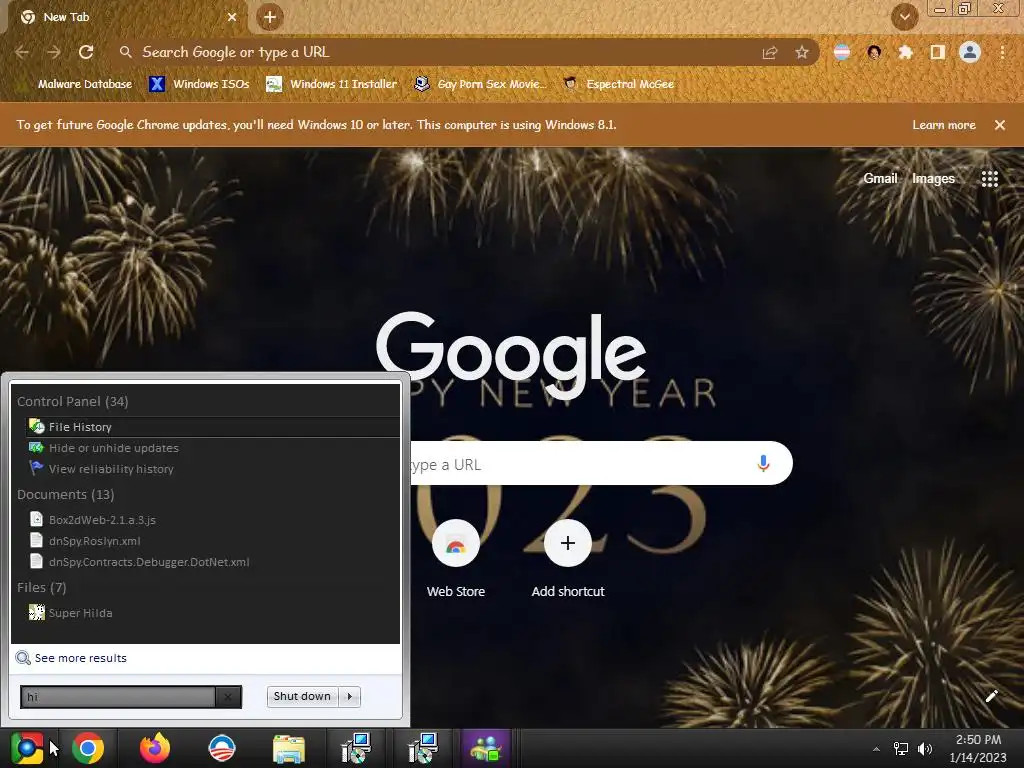
Task: Show hidden system tray icons
Action: (876, 749)
